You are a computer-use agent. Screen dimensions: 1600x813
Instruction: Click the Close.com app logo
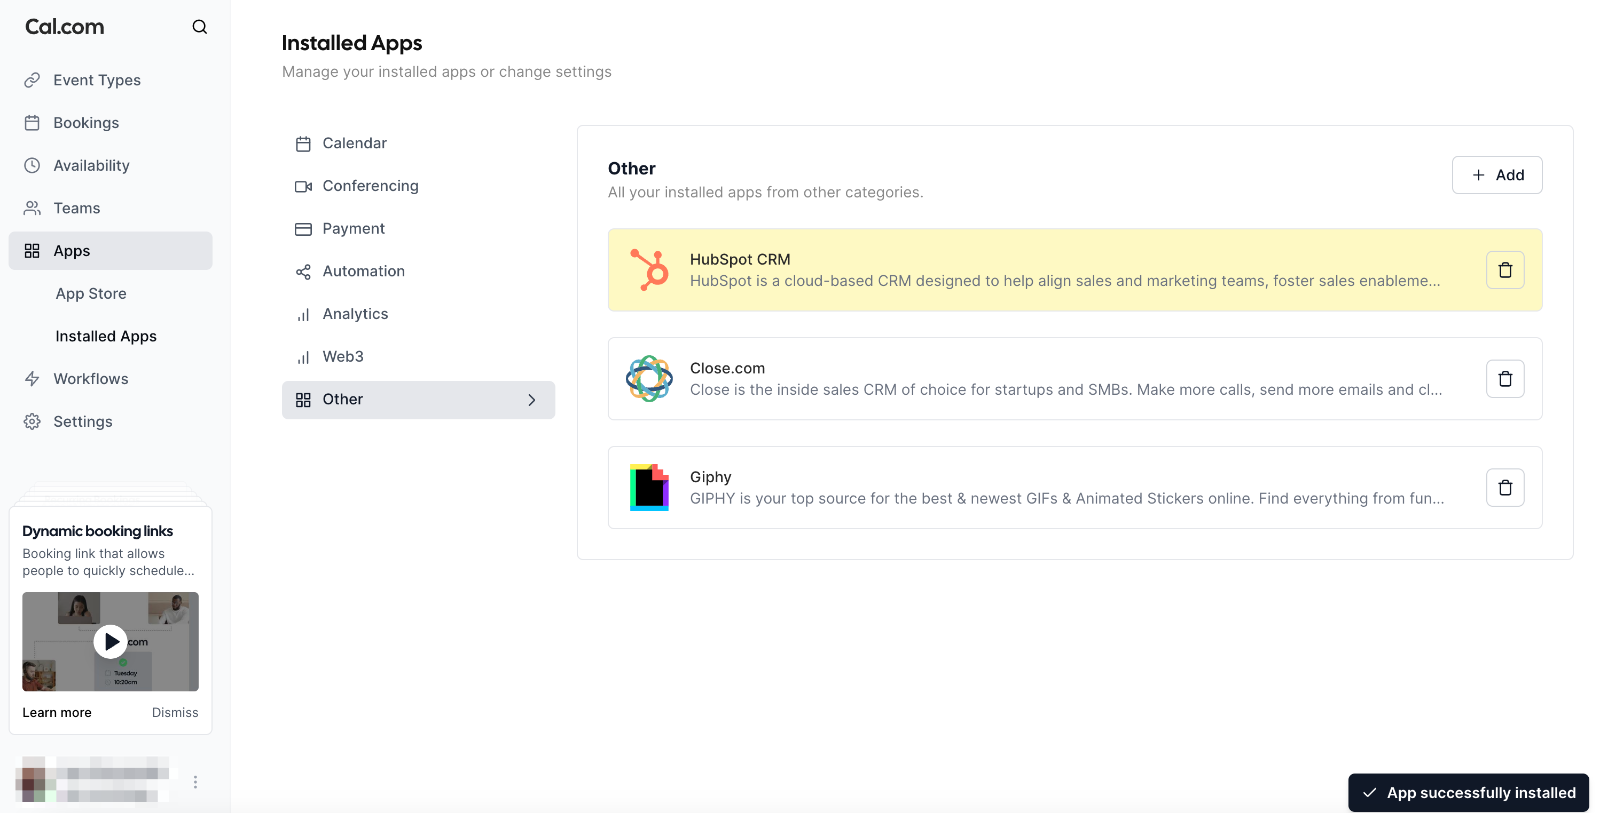click(x=649, y=379)
